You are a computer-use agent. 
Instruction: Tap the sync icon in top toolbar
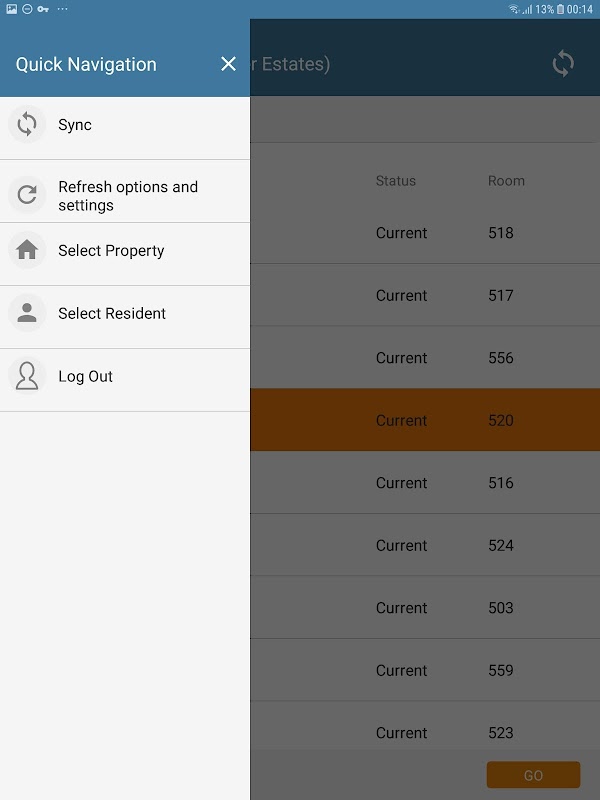tap(563, 64)
